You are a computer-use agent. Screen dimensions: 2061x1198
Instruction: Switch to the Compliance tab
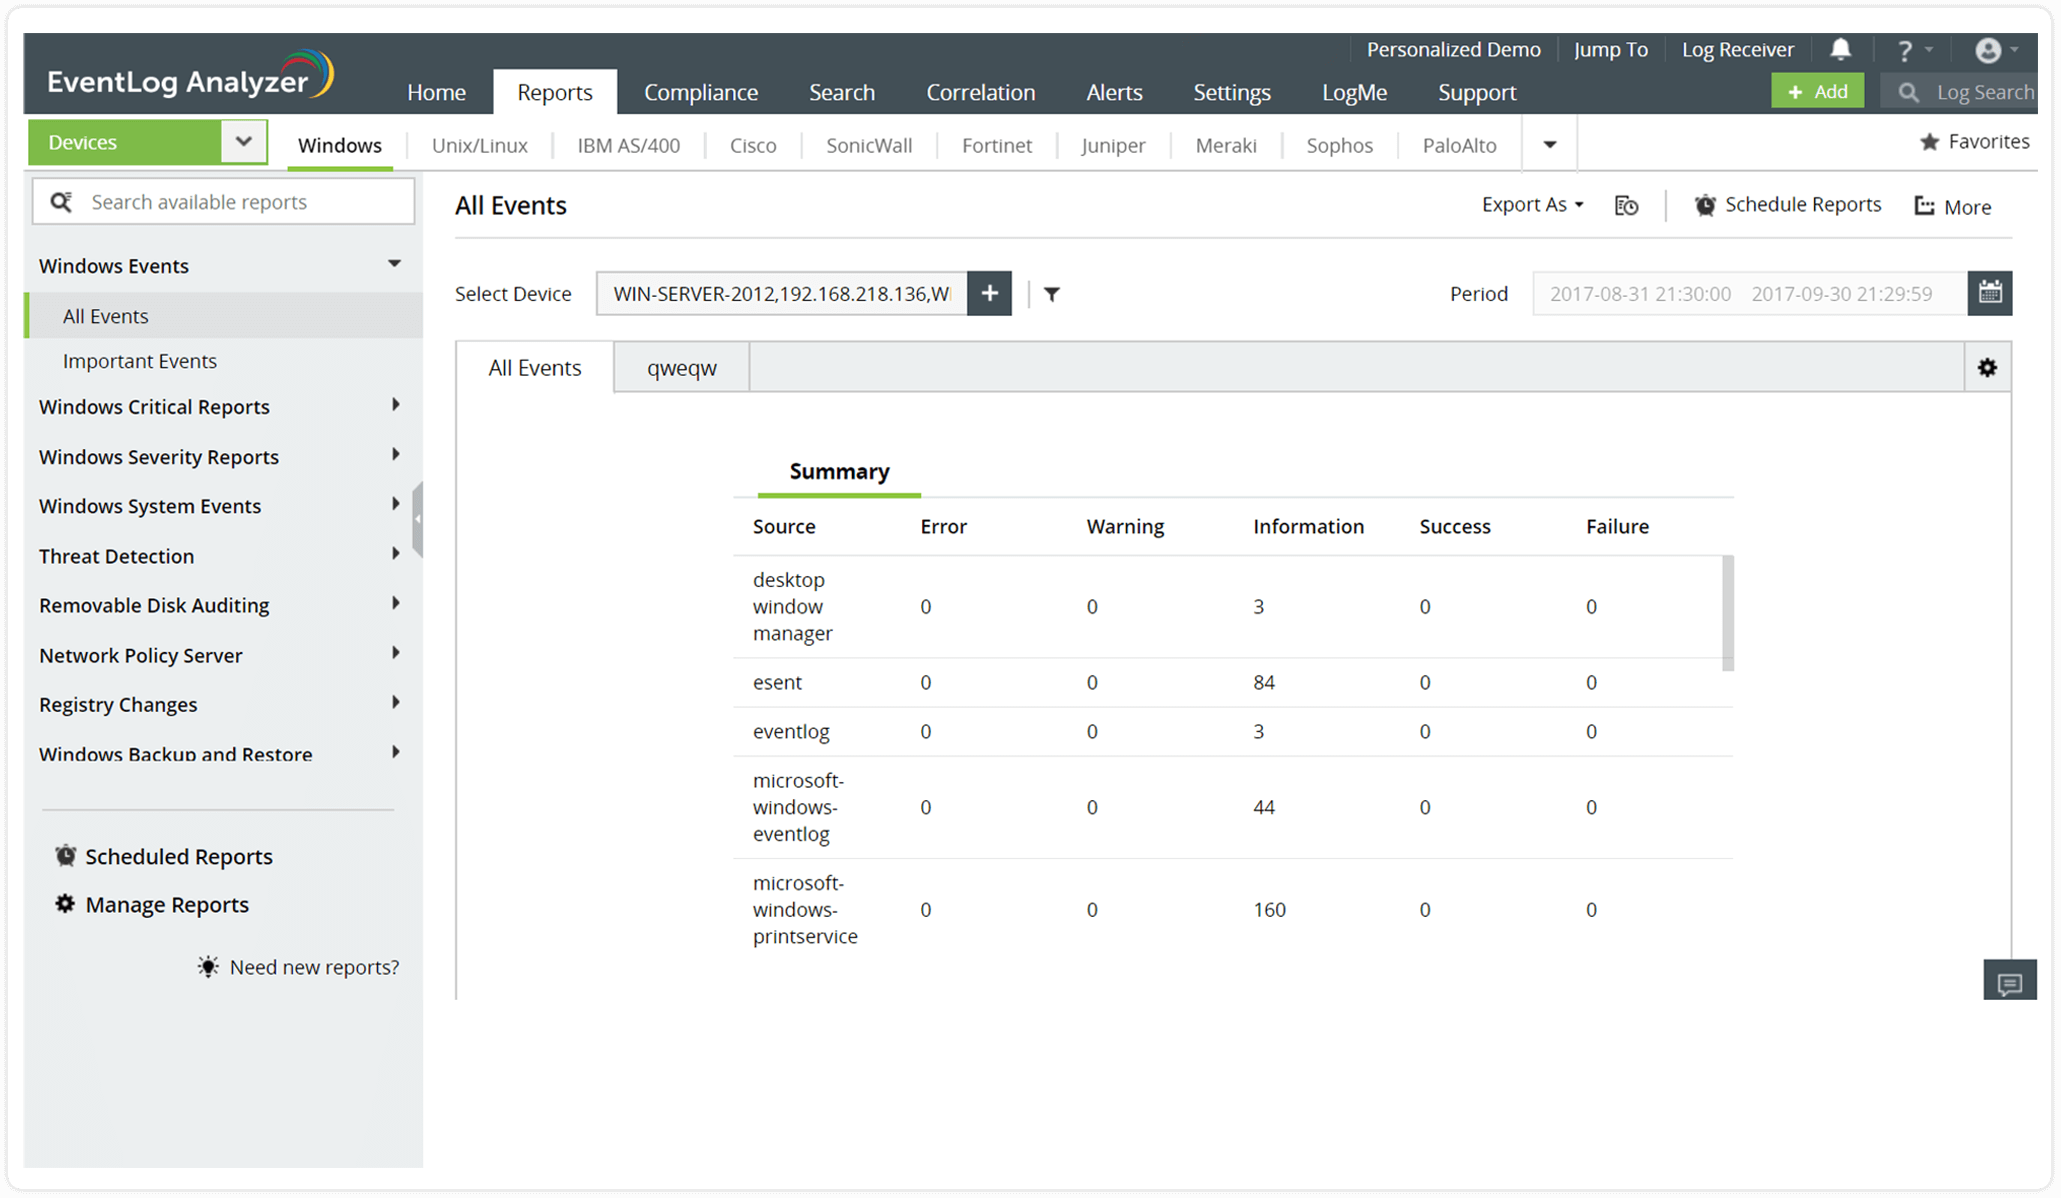point(700,92)
